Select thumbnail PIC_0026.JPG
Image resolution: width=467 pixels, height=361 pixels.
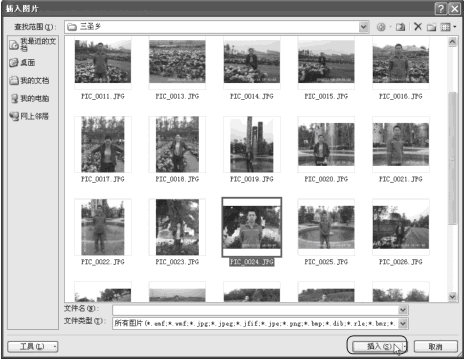[x=401, y=227]
